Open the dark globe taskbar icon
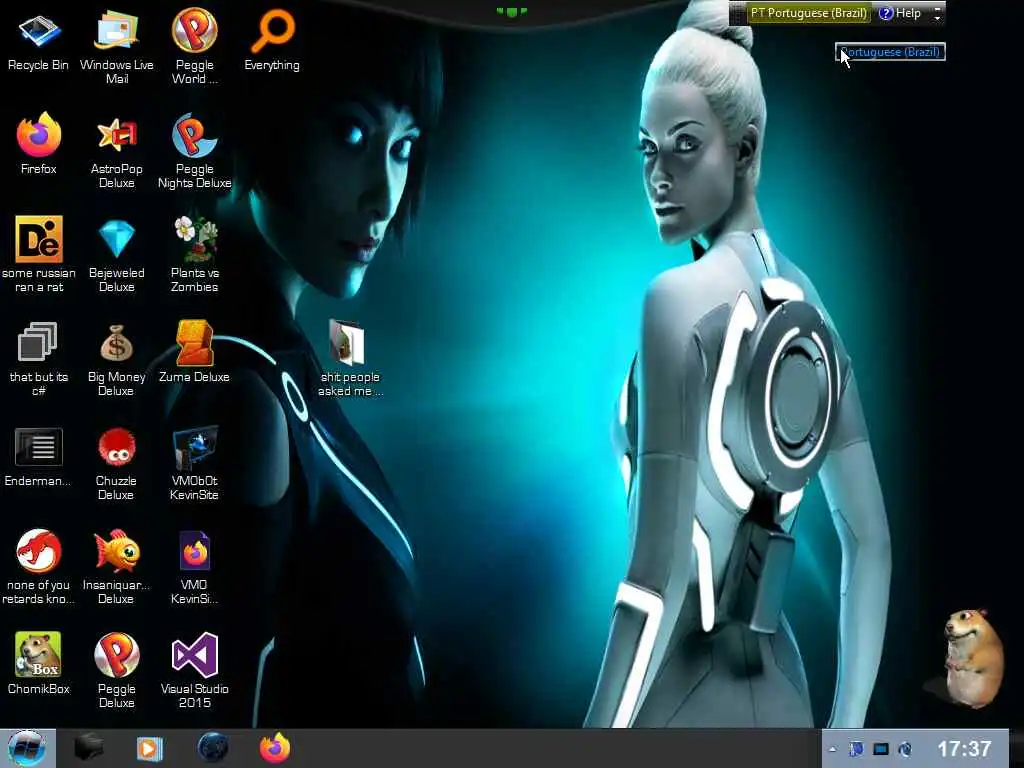Image resolution: width=1024 pixels, height=768 pixels. (213, 748)
